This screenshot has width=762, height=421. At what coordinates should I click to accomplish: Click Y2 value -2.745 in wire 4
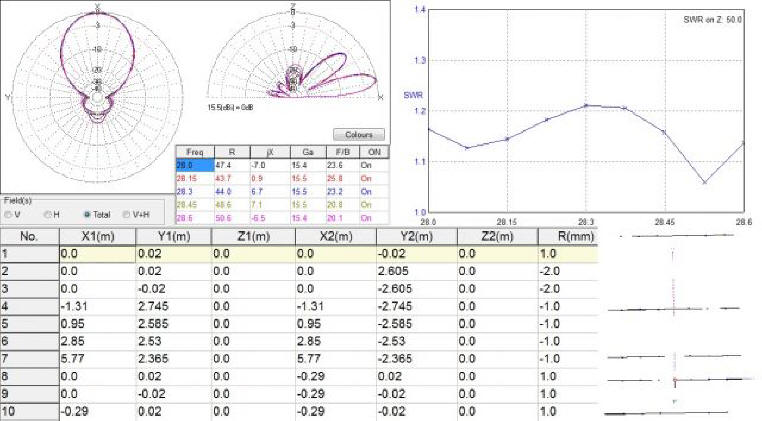coord(416,306)
